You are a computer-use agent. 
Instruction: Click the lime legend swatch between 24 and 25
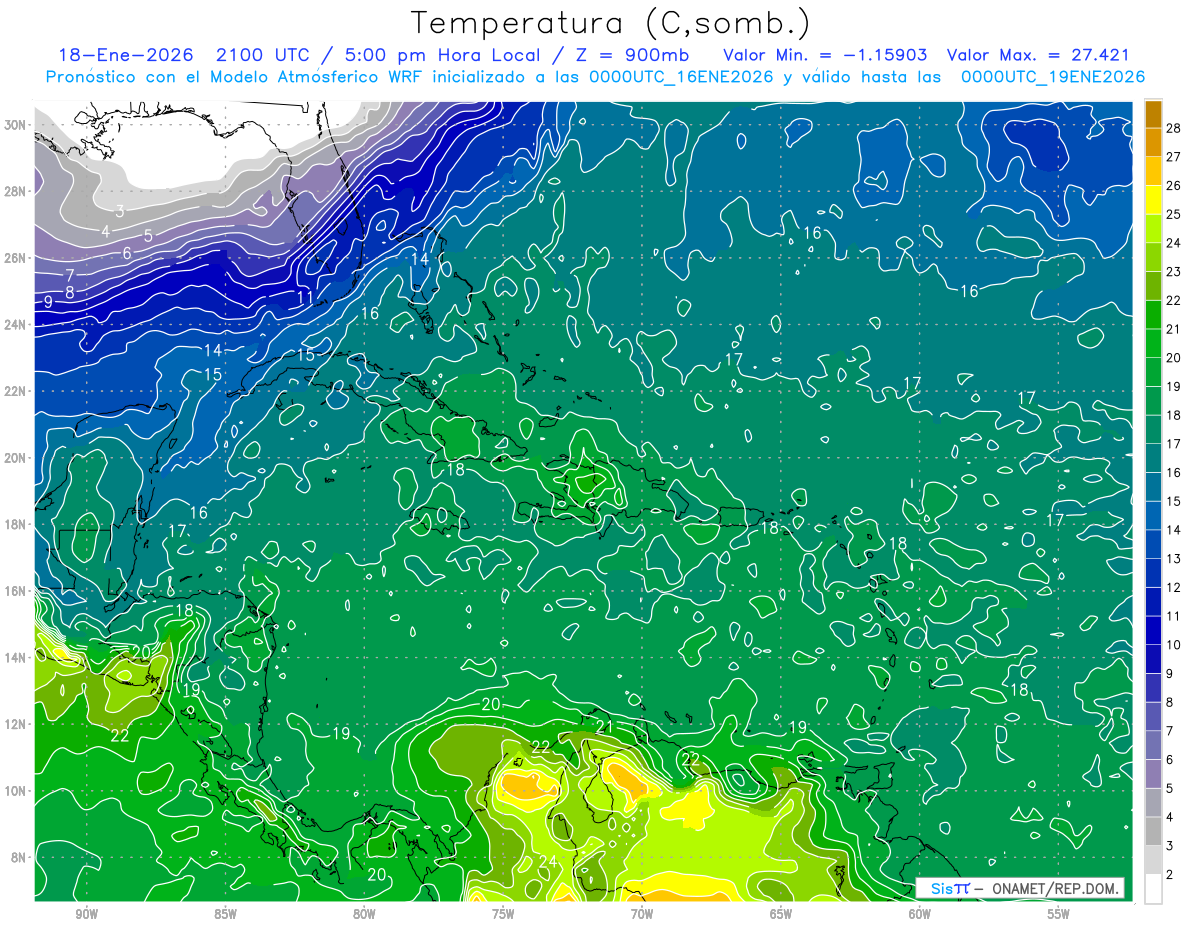coord(1153,229)
